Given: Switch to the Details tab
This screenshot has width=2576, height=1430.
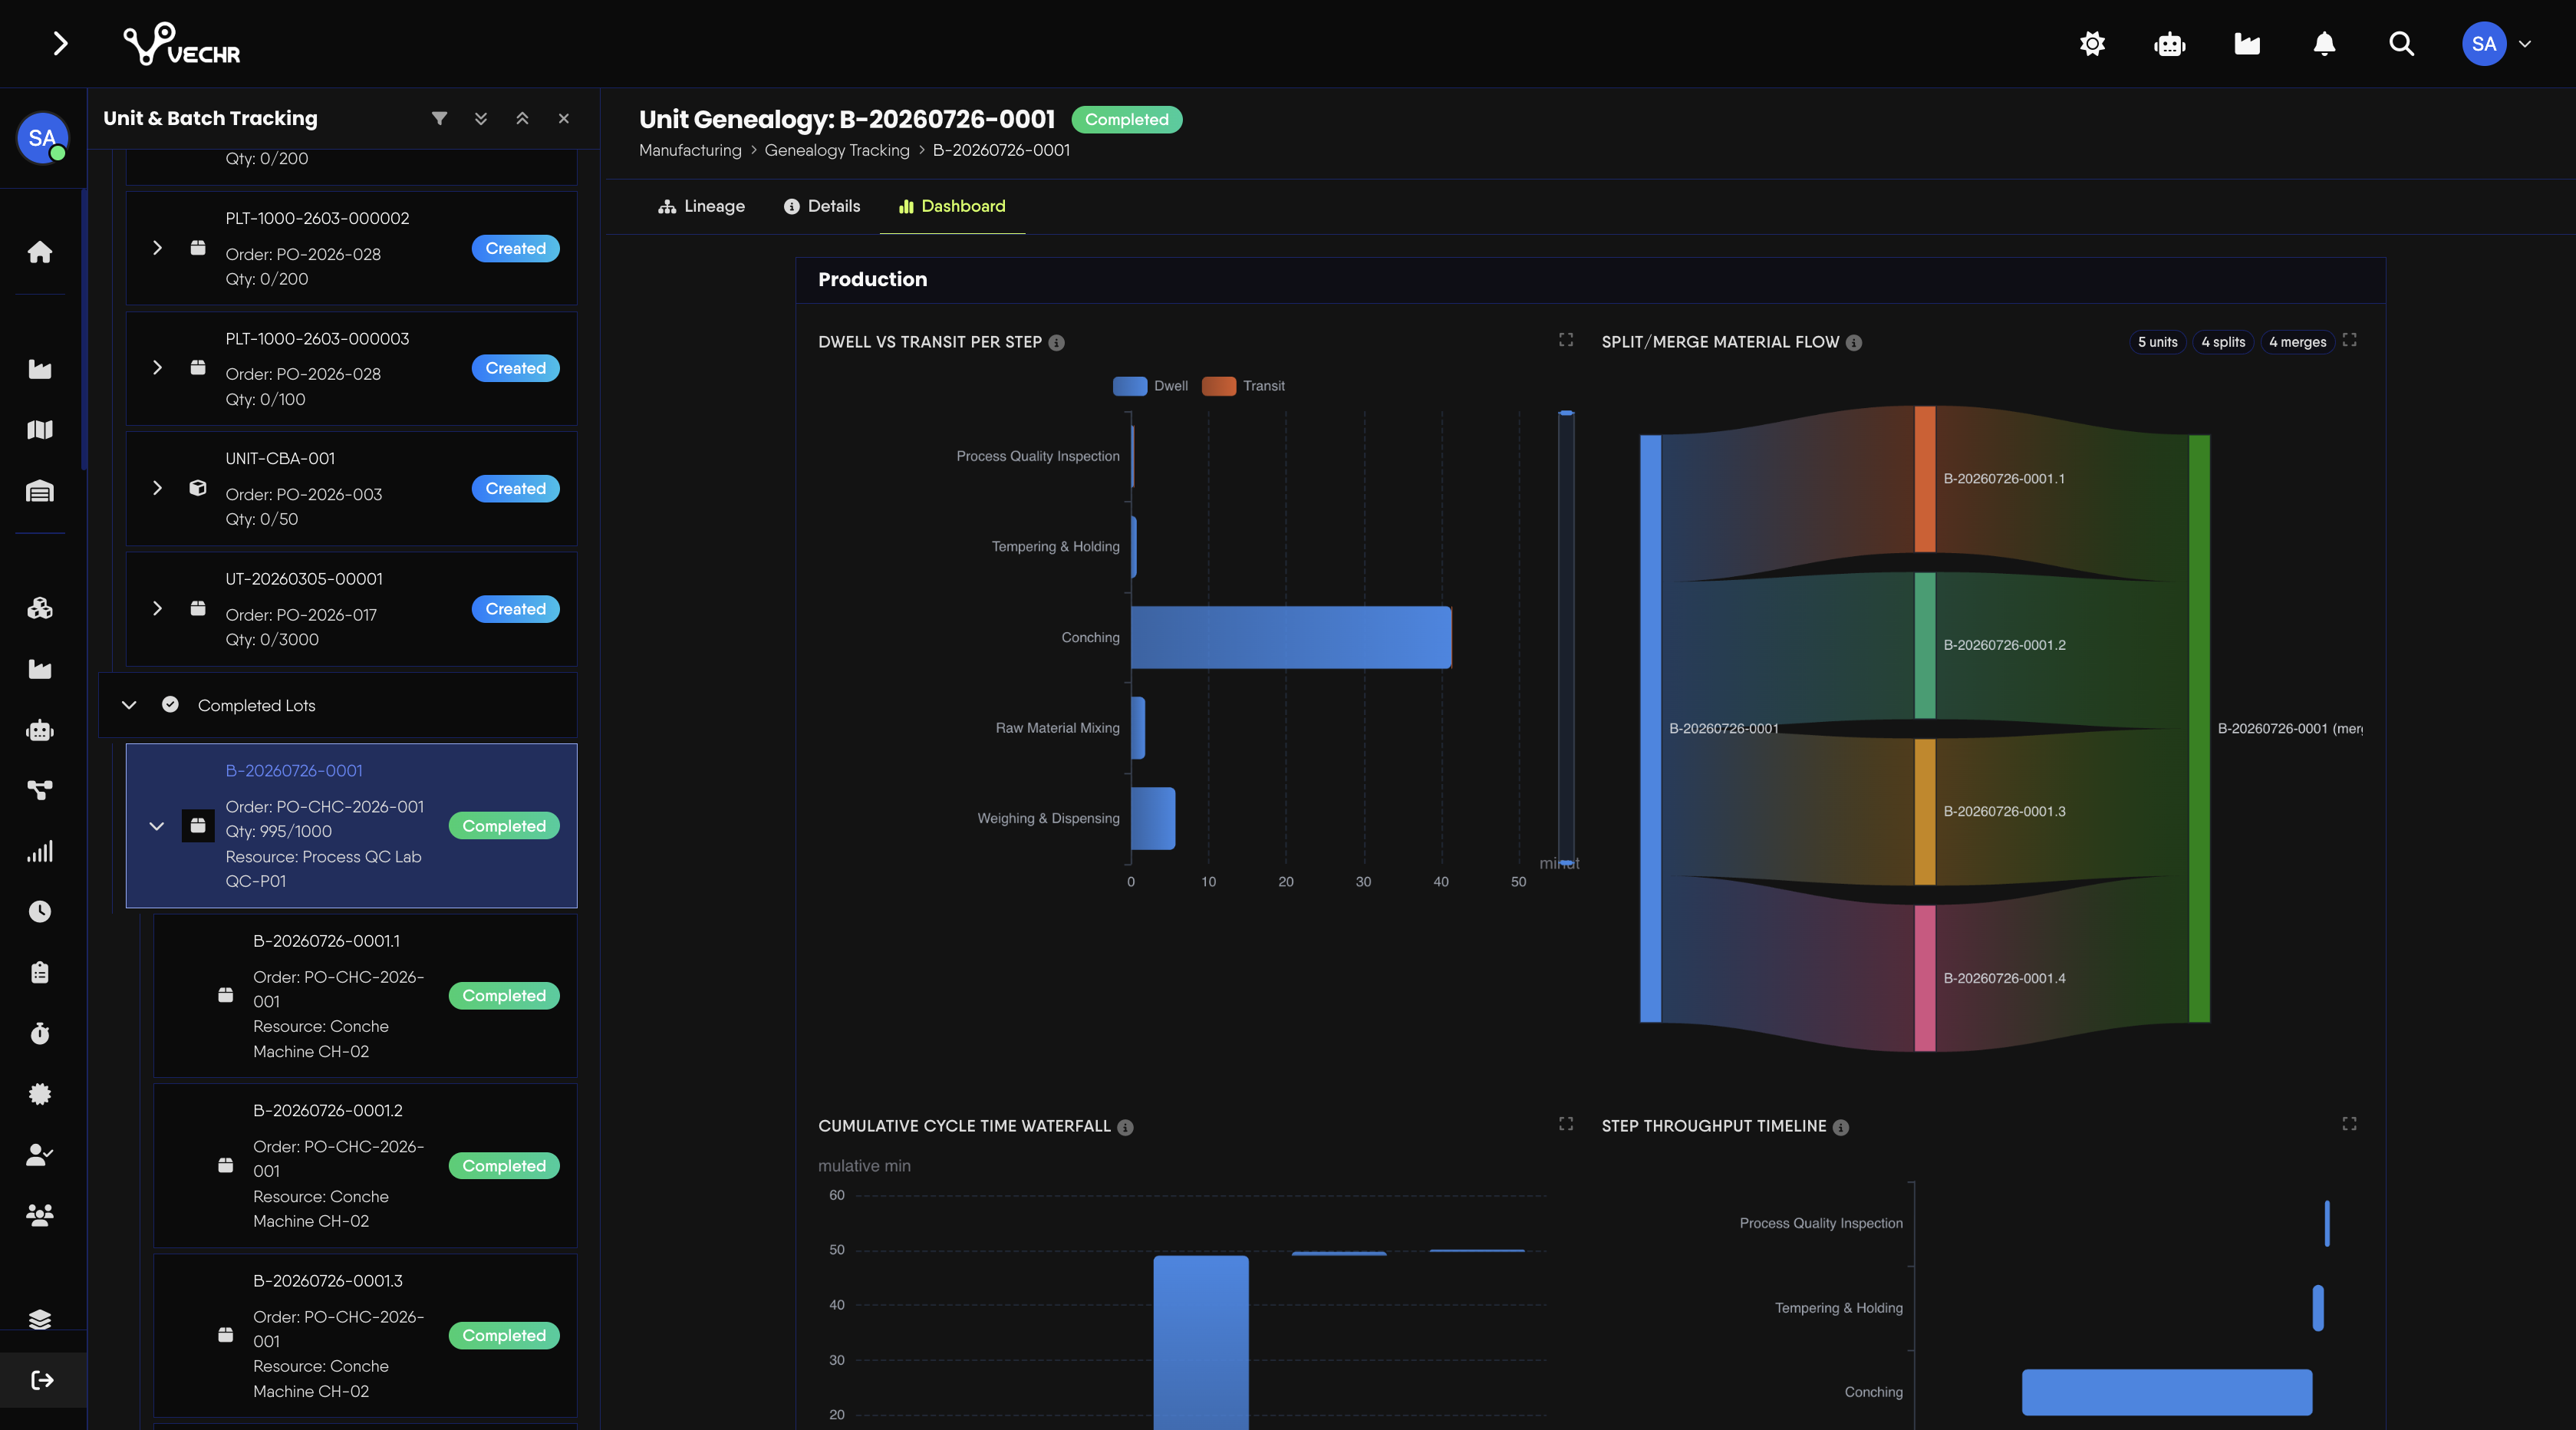Looking at the screenshot, I should (x=822, y=206).
